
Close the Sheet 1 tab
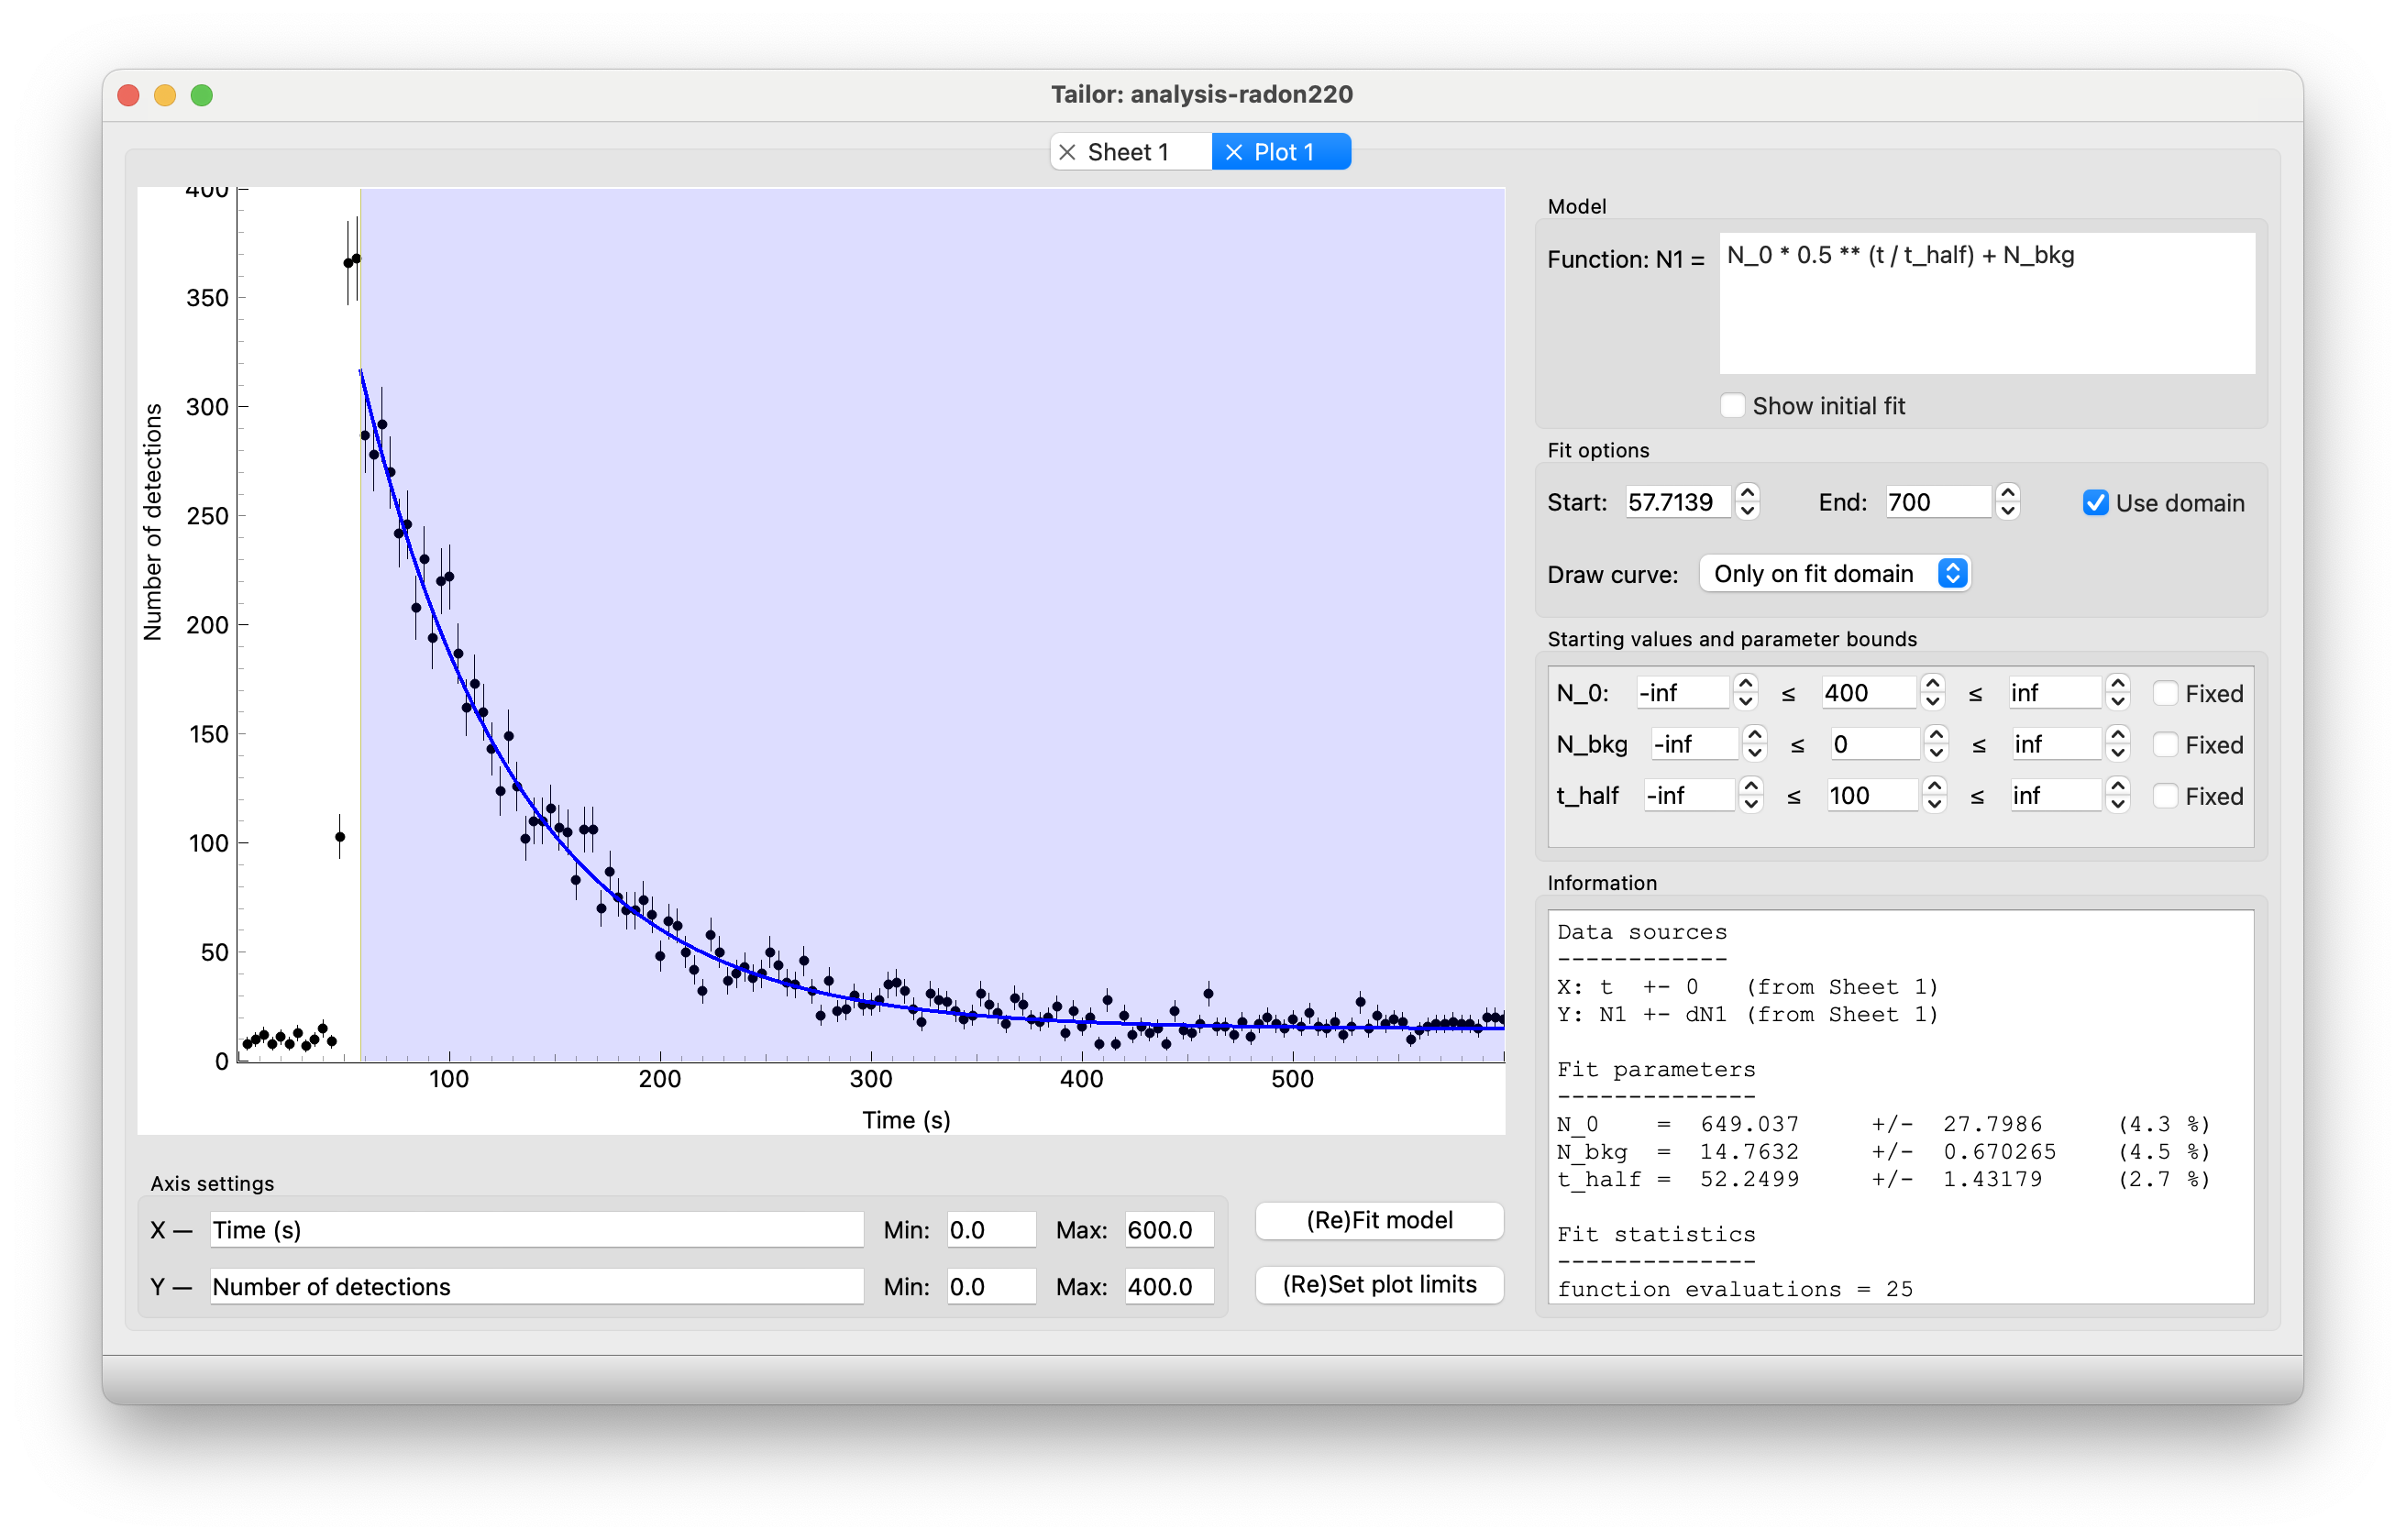click(1067, 151)
